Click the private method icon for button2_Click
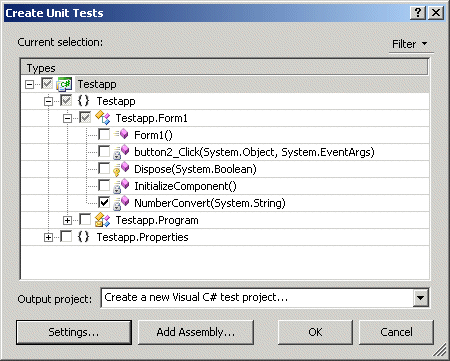 pos(121,152)
